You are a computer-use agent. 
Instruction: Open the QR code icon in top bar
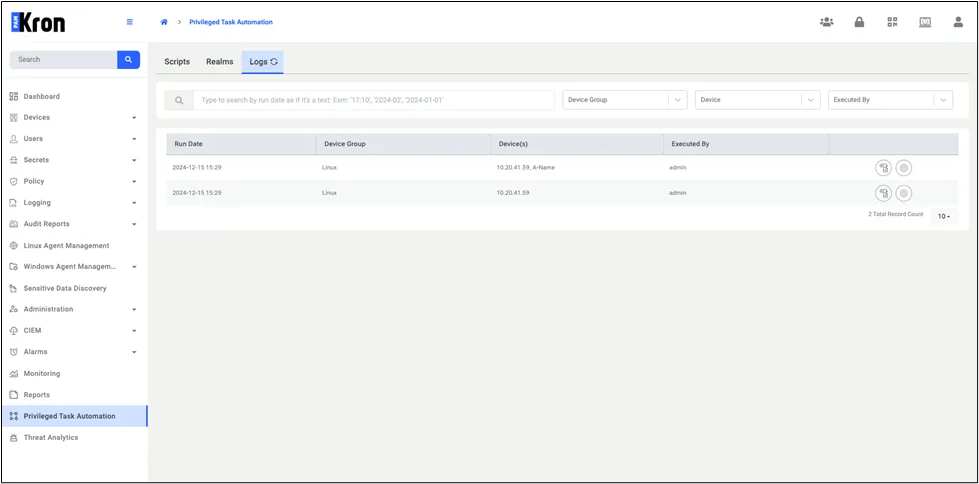pyautogui.click(x=892, y=22)
